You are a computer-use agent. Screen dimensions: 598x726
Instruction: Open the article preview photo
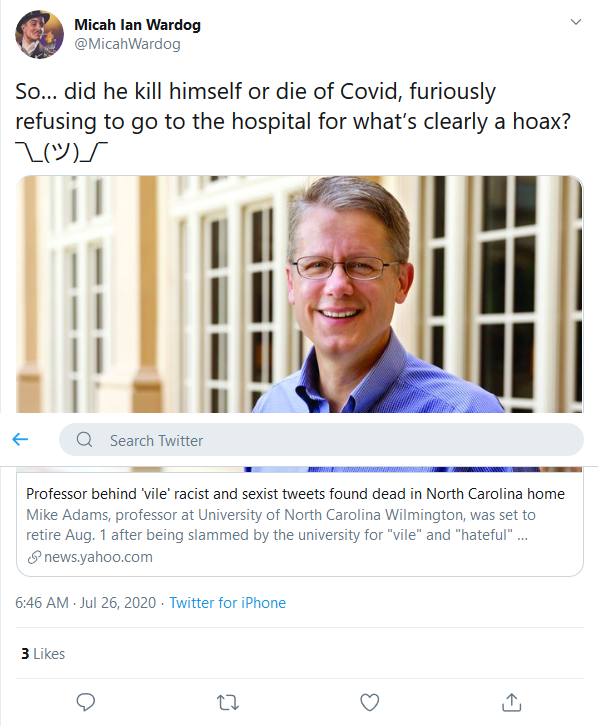click(300, 294)
